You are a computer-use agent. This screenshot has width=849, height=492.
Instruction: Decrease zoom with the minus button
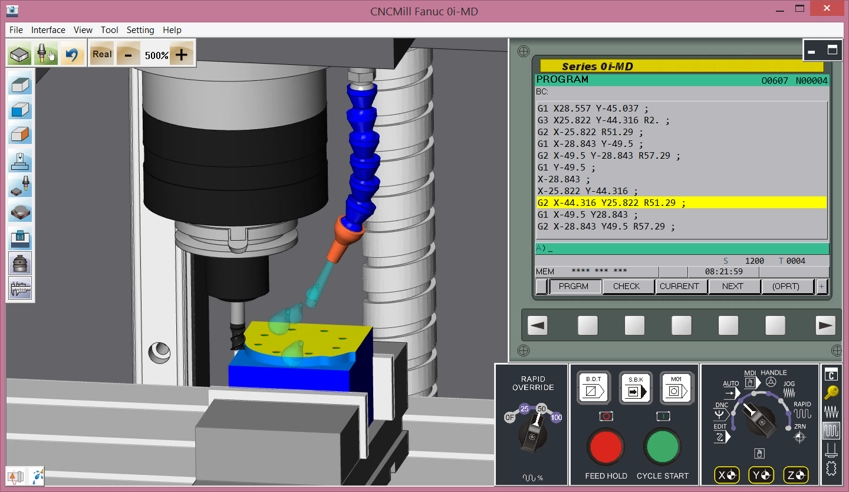click(128, 55)
